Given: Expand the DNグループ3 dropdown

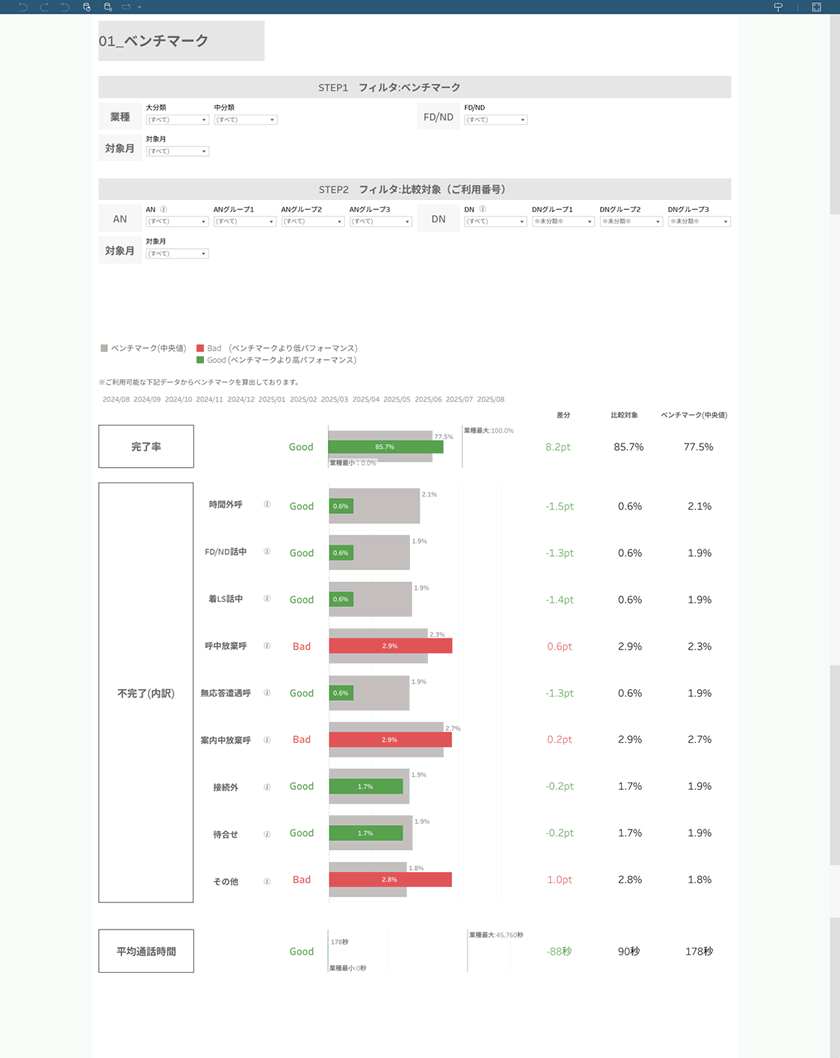Looking at the screenshot, I should [x=699, y=222].
